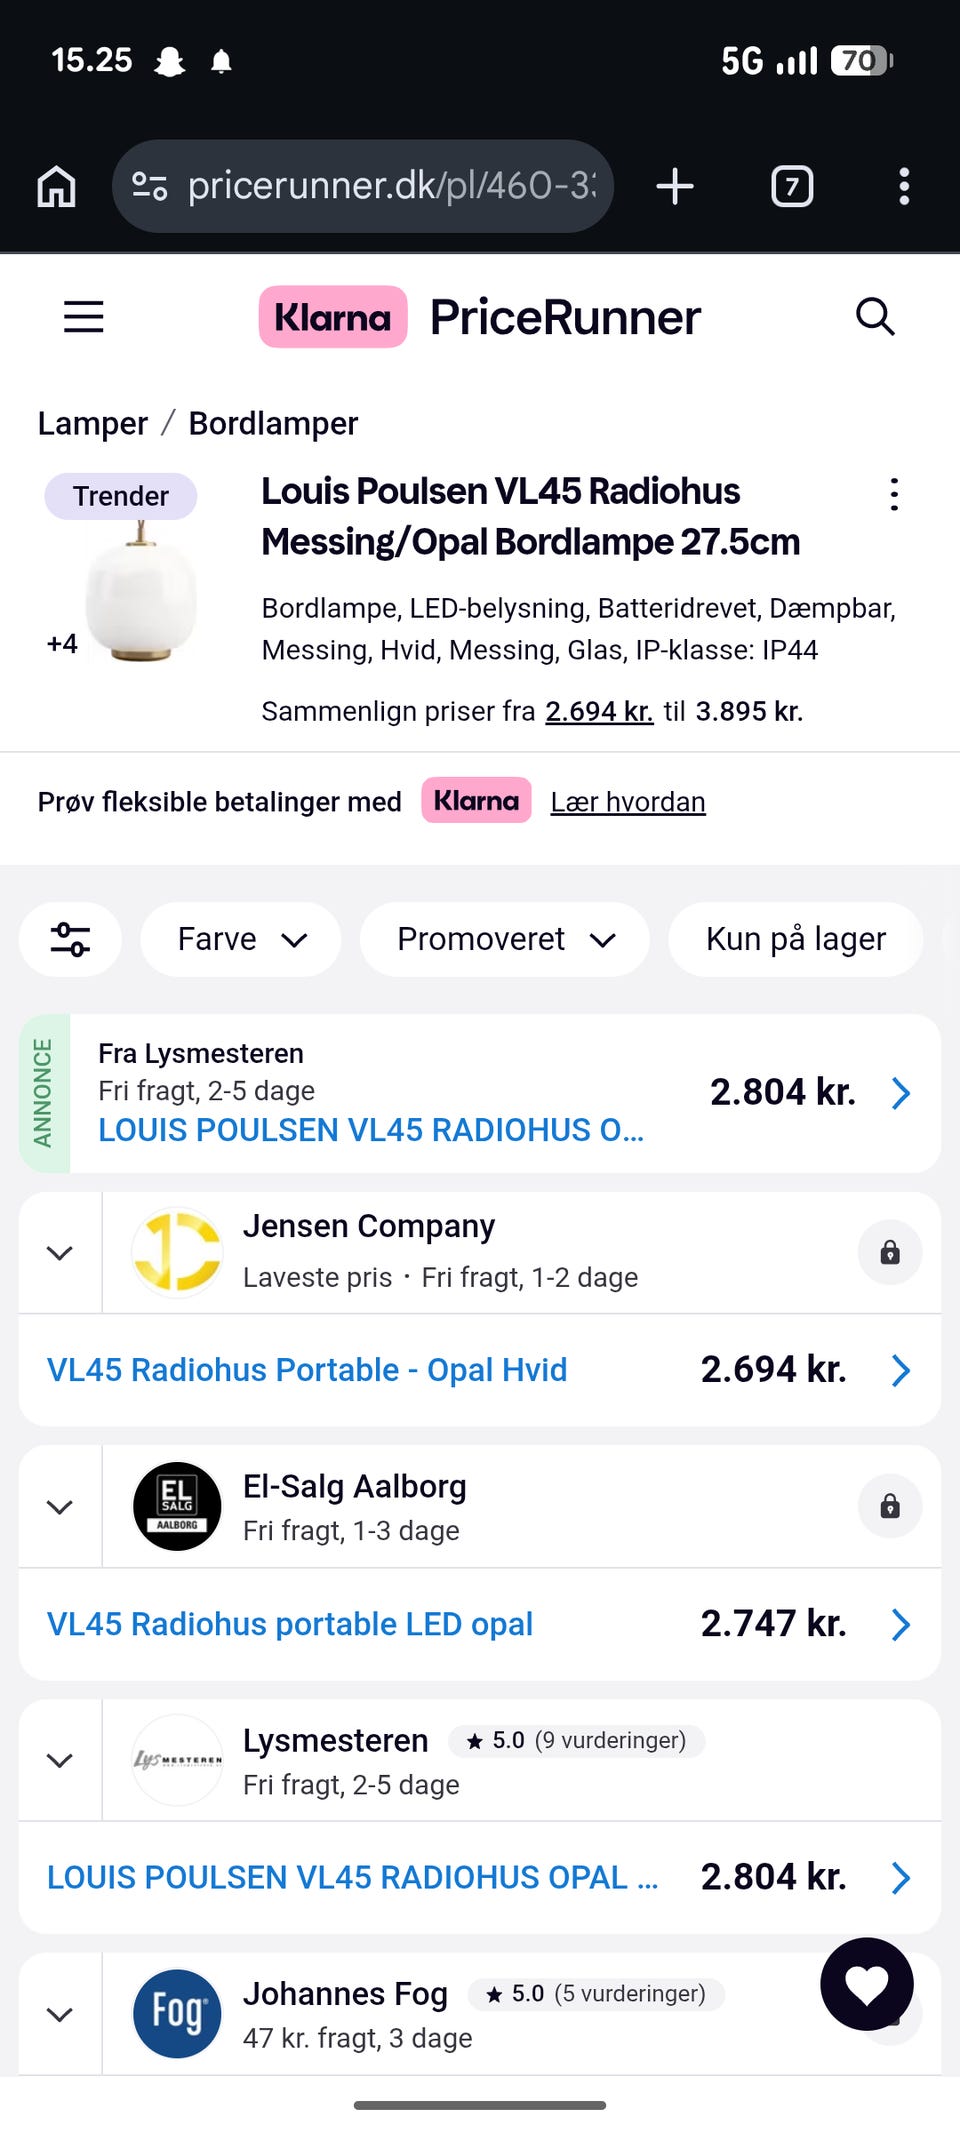This screenshot has width=960, height=2133.
Task: Toggle the Kun på lager filter
Action: pyautogui.click(x=795, y=939)
